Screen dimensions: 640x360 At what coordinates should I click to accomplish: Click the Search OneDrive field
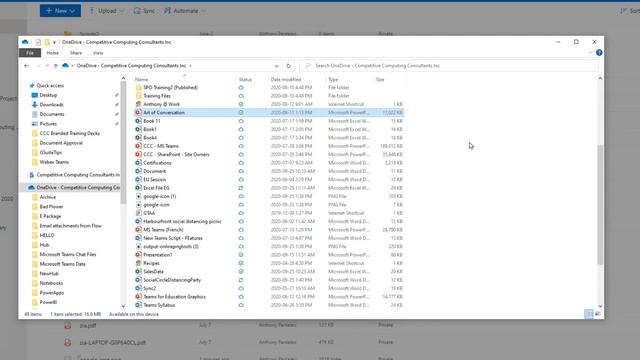point(449,65)
